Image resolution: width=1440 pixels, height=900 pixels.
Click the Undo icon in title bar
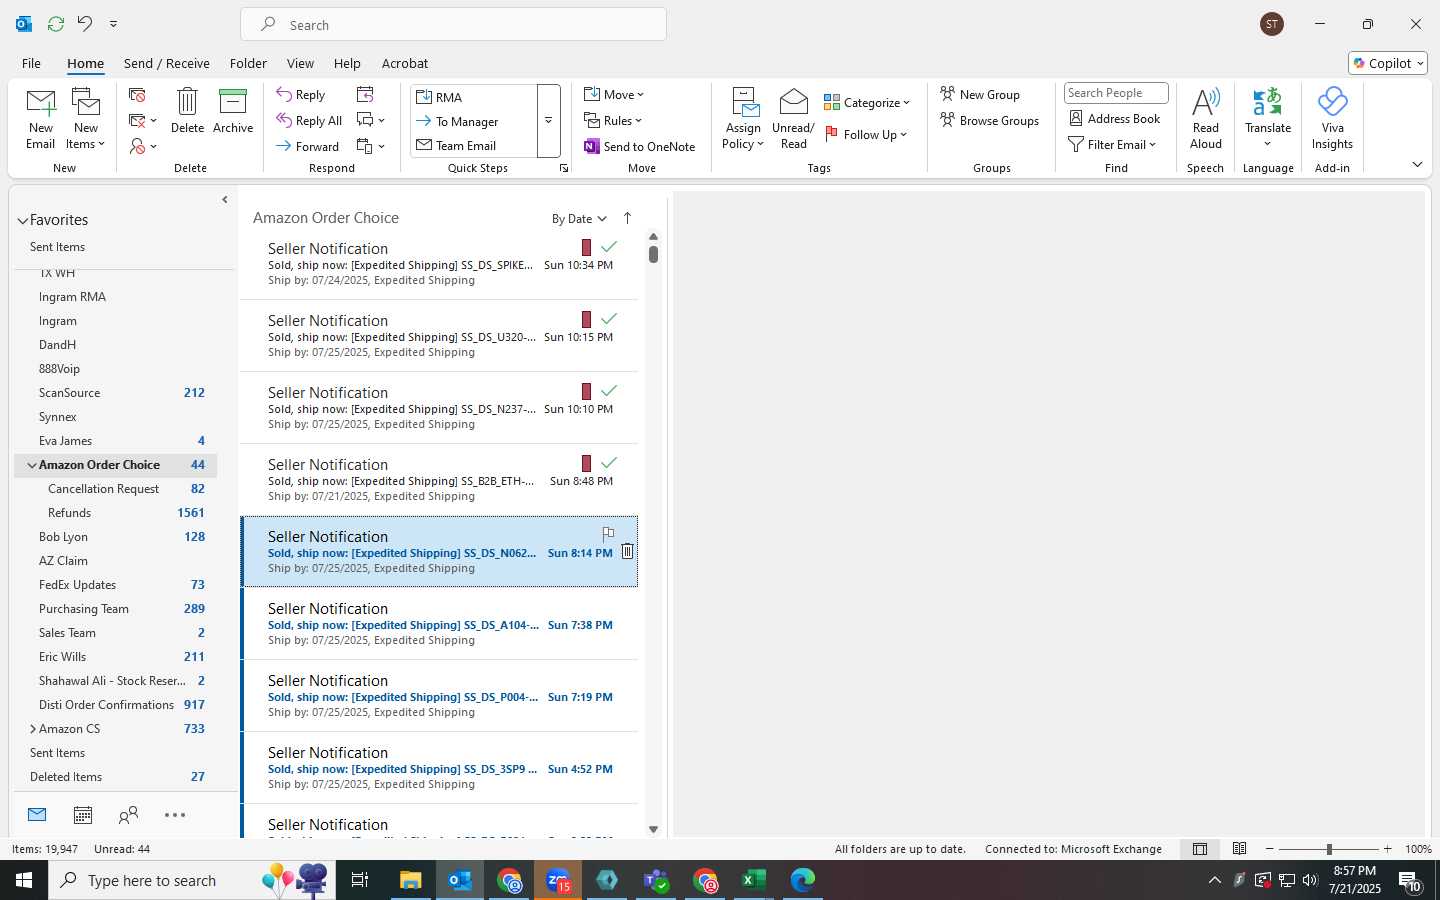[85, 23]
